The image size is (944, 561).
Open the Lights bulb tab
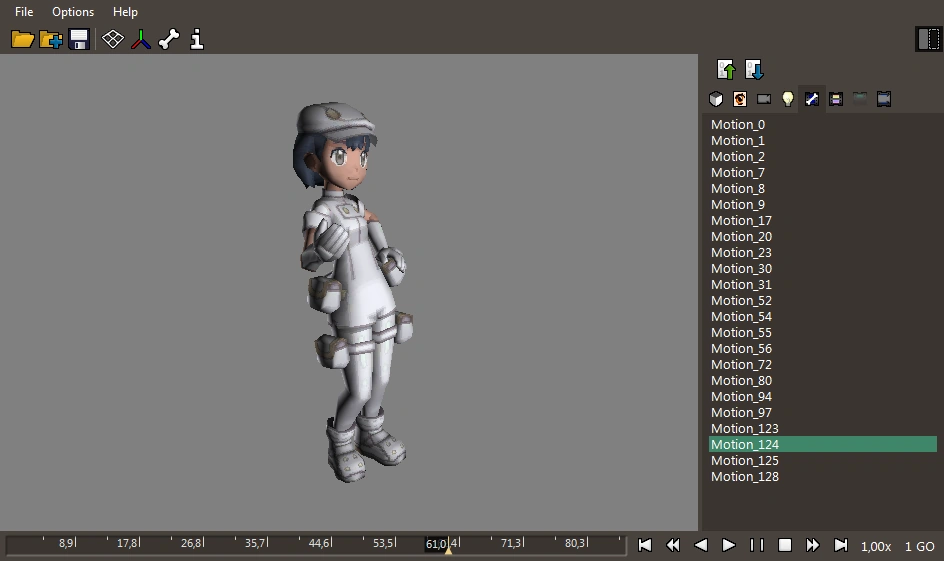788,99
